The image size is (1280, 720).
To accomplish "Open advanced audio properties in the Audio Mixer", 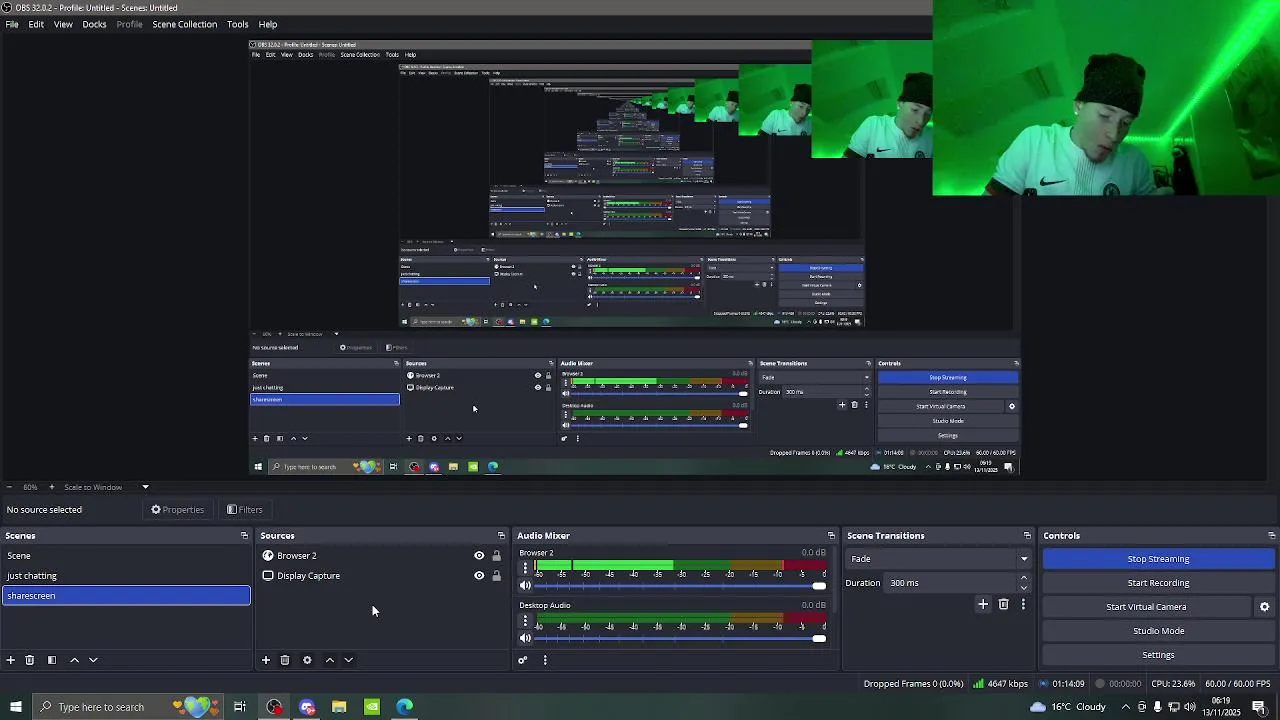I will [x=522, y=660].
